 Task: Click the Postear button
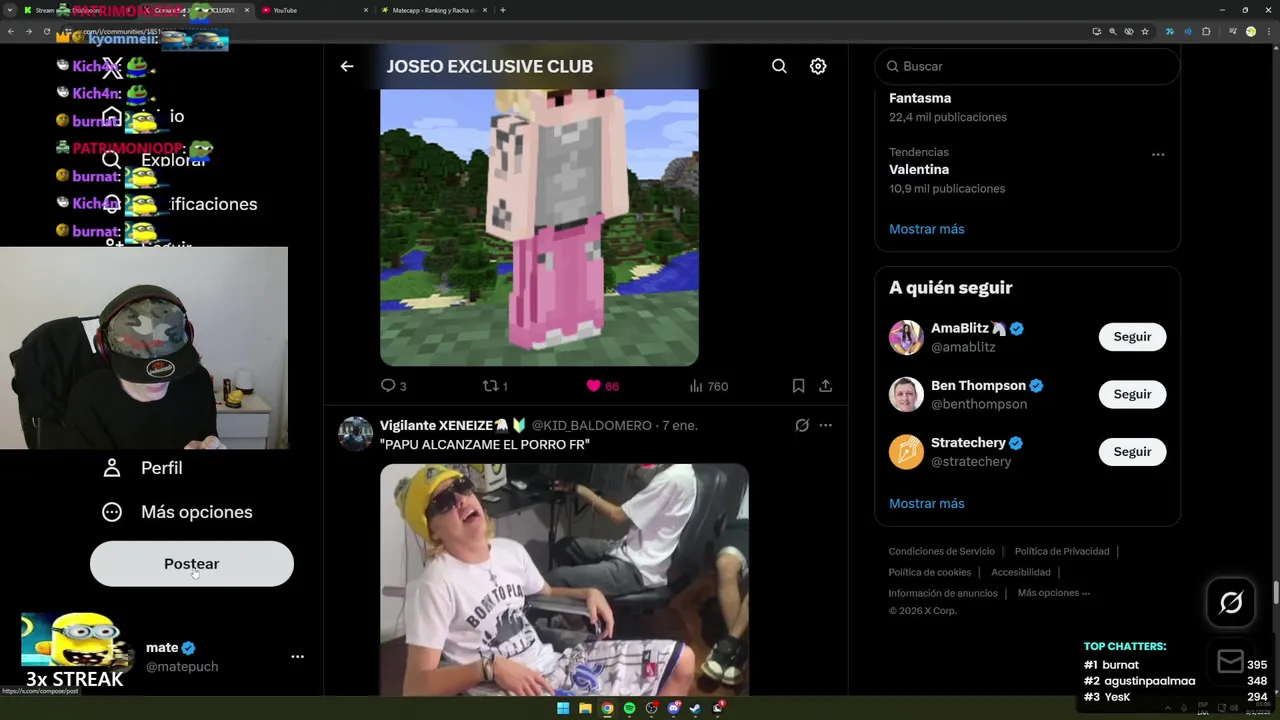(x=192, y=564)
